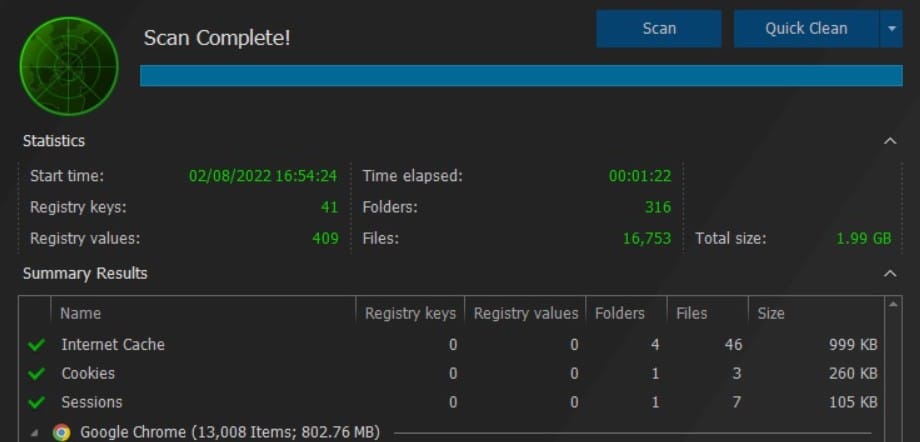
Task: Click the Scan button
Action: point(659,28)
